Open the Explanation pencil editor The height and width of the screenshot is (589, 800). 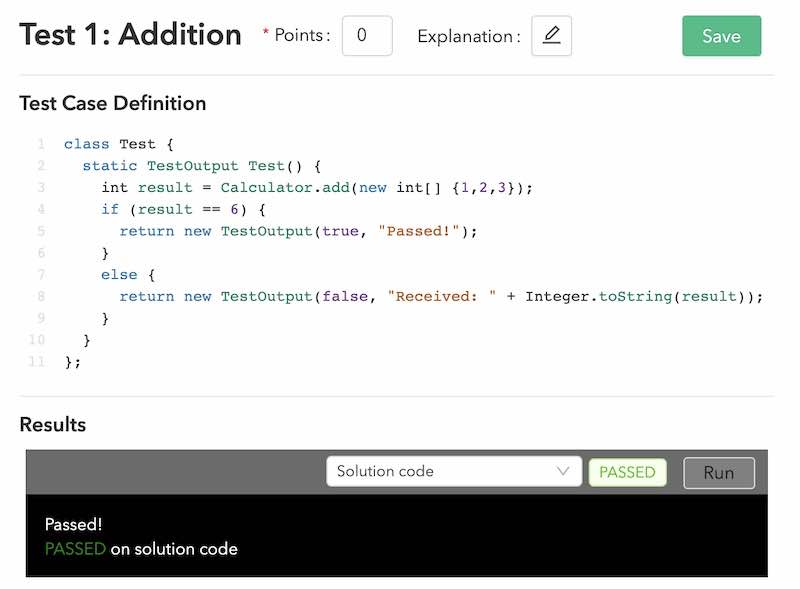(551, 35)
